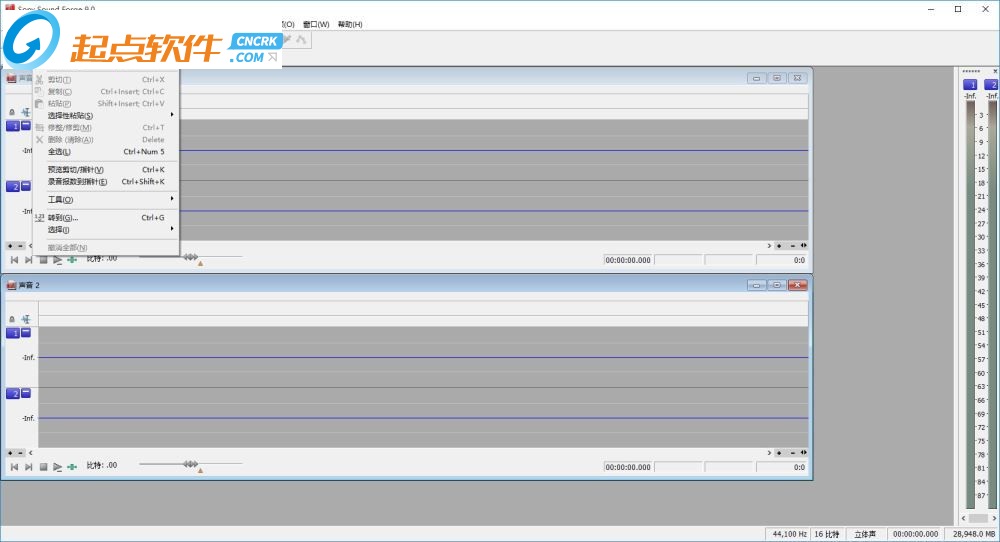Stop playback in 声音 2 window
Screen dimensions: 1000x542
pos(43,467)
